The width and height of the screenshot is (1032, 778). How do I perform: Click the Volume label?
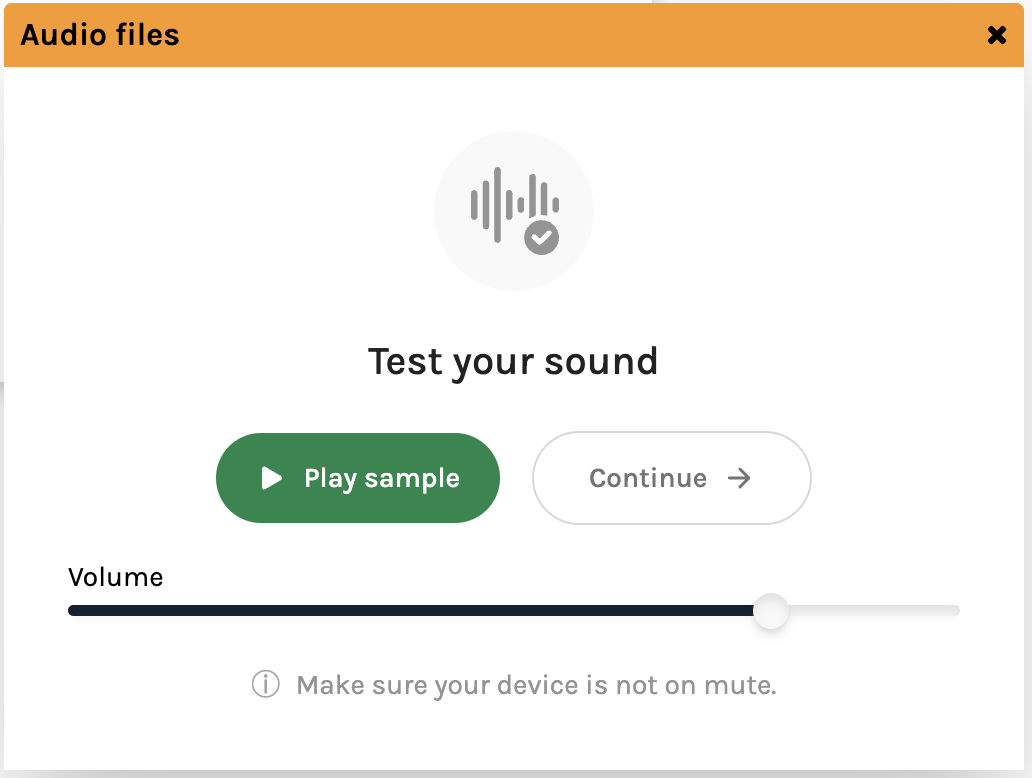[x=115, y=577]
